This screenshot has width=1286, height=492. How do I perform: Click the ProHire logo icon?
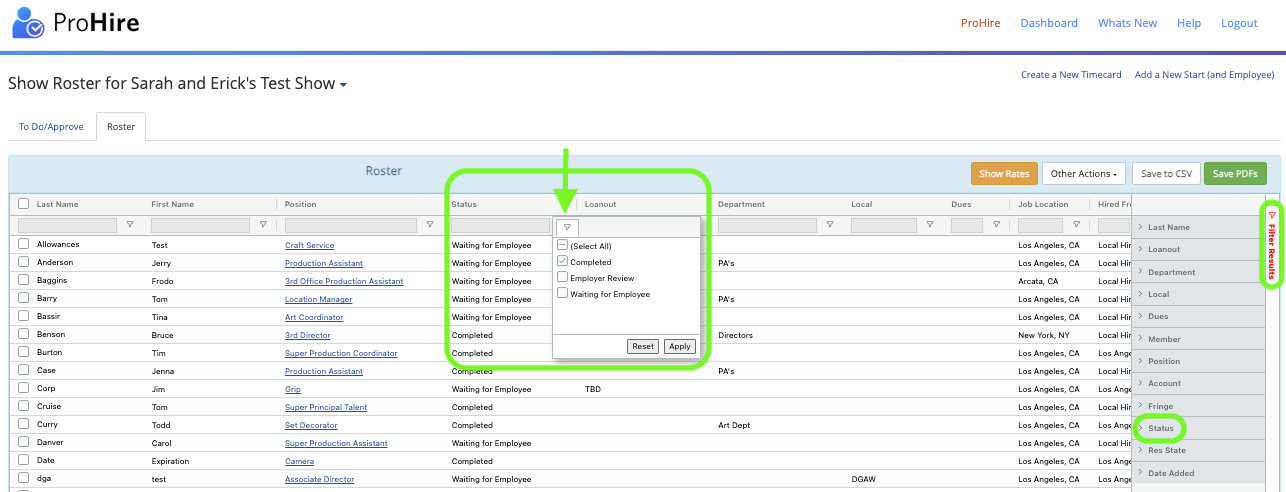tap(27, 22)
